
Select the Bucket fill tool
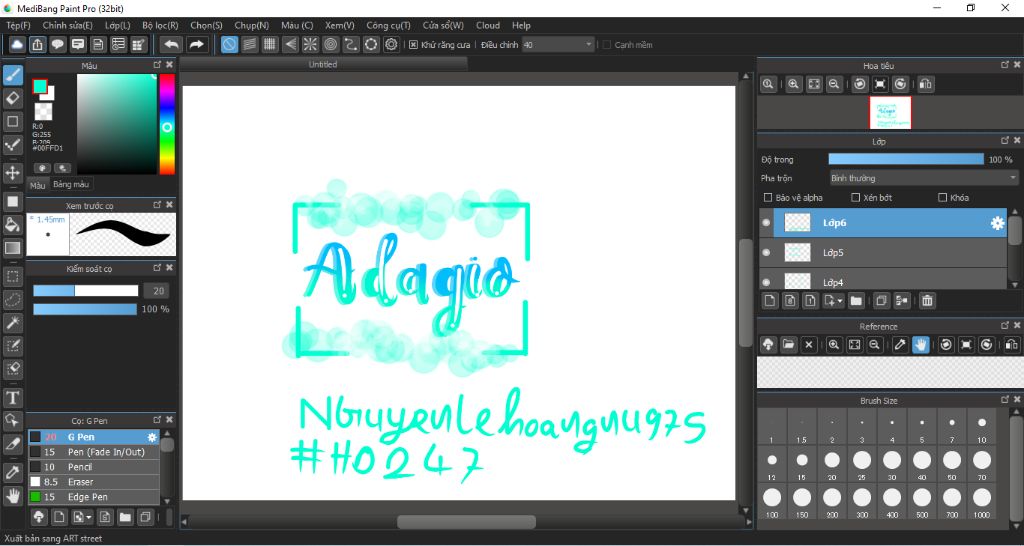click(x=13, y=225)
